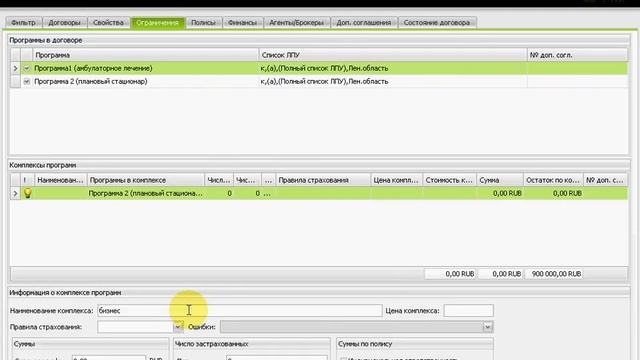640x360 pixels.
Task: Click Программы в комплексе column header
Action: pyautogui.click(x=146, y=180)
